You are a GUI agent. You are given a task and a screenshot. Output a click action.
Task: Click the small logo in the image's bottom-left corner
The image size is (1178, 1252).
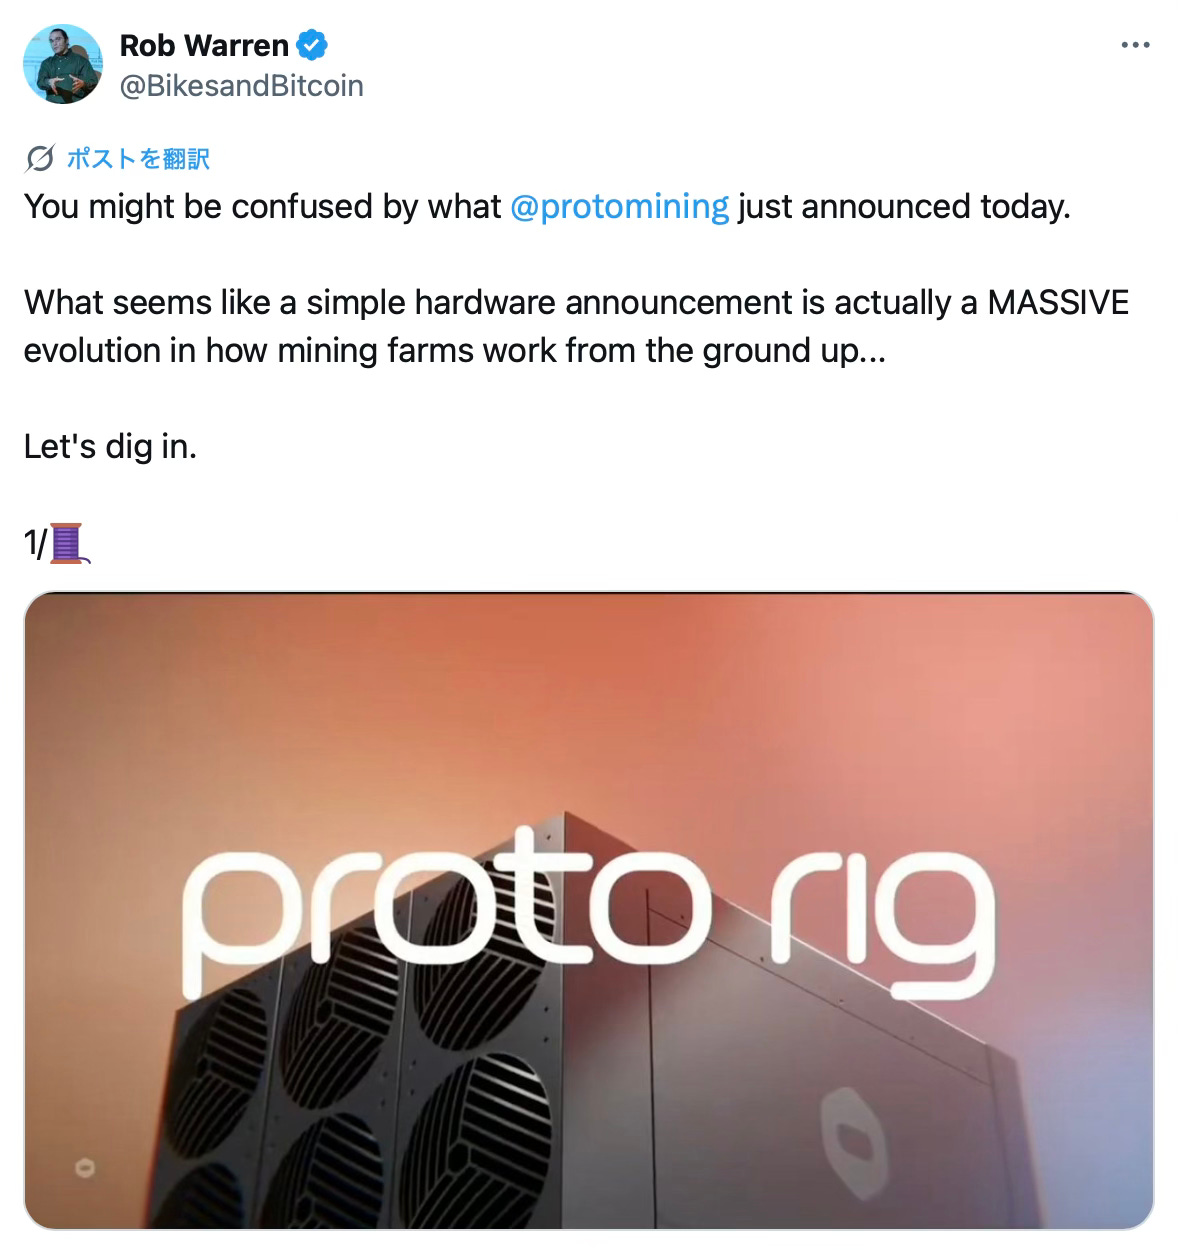click(84, 1168)
